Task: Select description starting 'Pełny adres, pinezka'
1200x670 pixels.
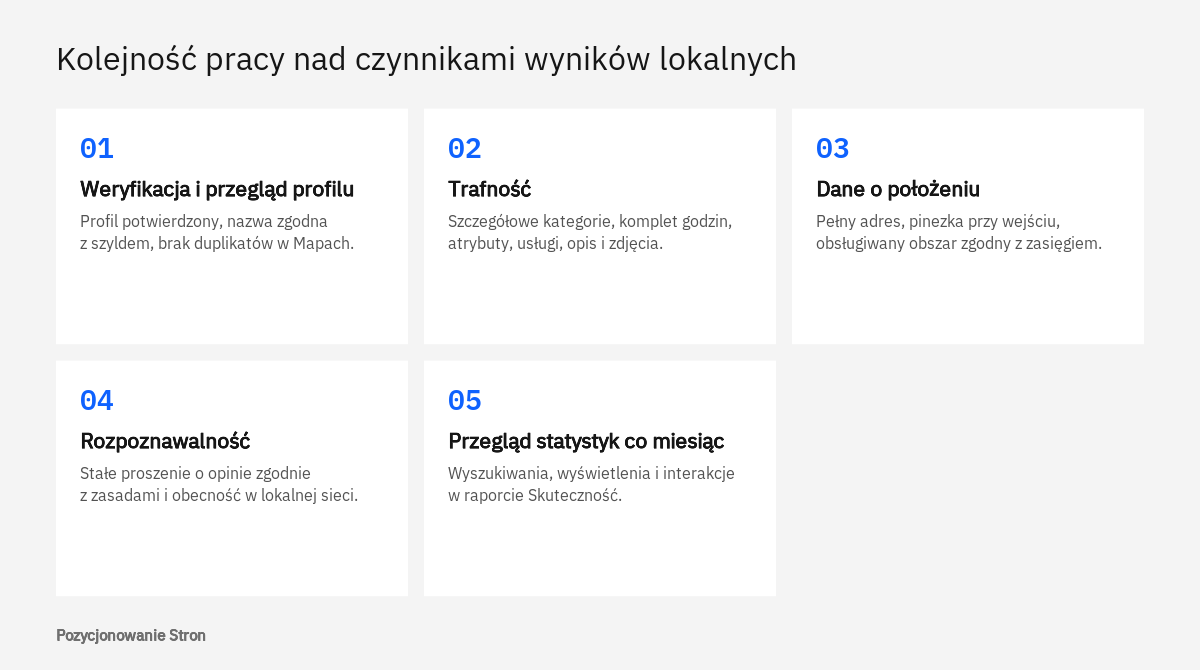Action: 959,232
